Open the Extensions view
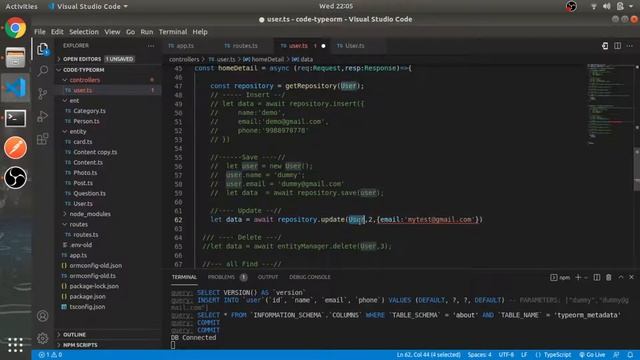 coord(42,139)
